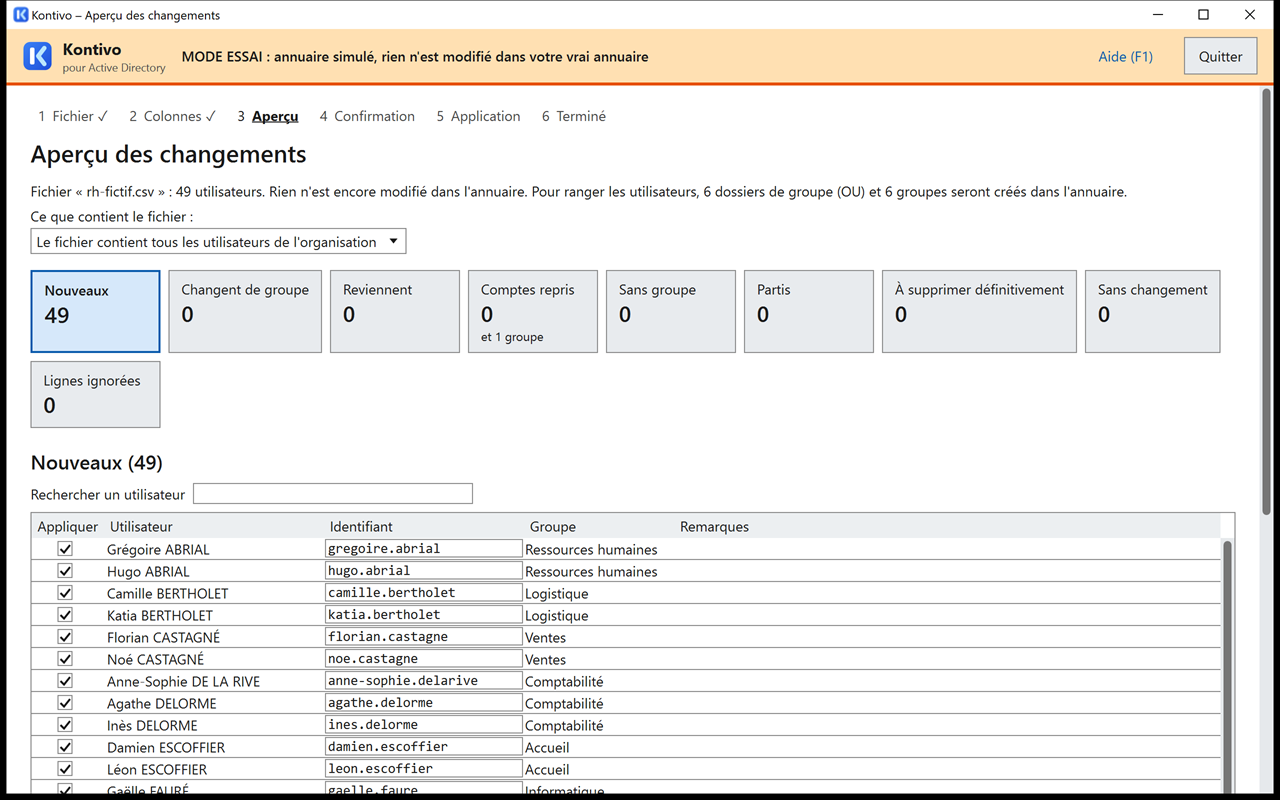
Task: Click the Quitter button
Action: (x=1220, y=56)
